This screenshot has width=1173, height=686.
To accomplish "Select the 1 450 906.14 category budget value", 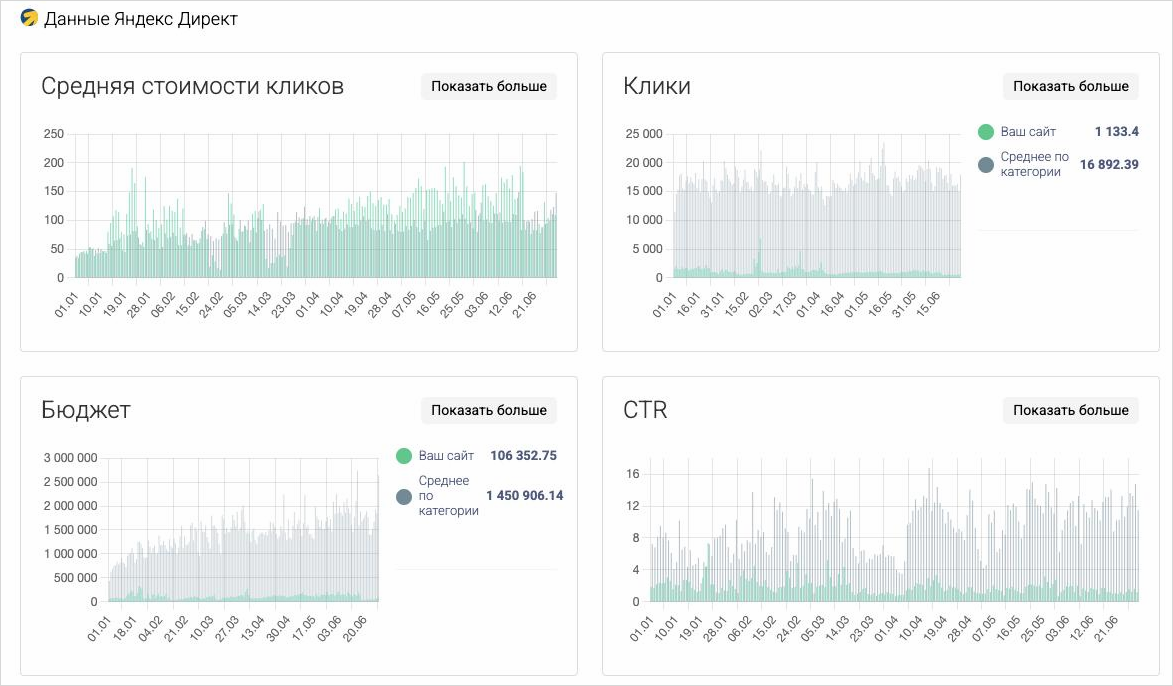I will point(524,496).
